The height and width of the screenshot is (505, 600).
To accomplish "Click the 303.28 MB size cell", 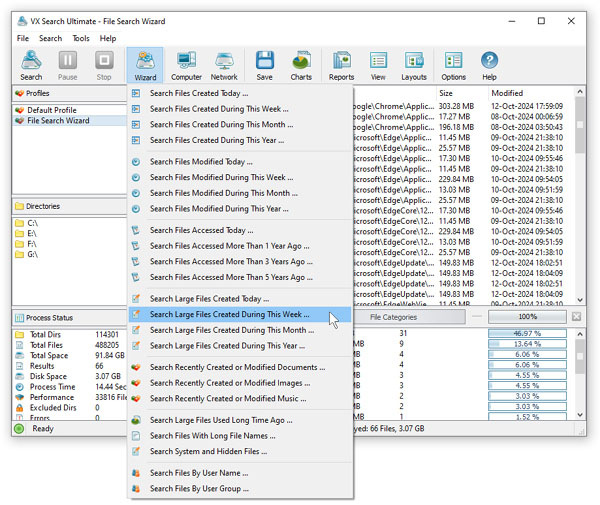I will (x=457, y=106).
